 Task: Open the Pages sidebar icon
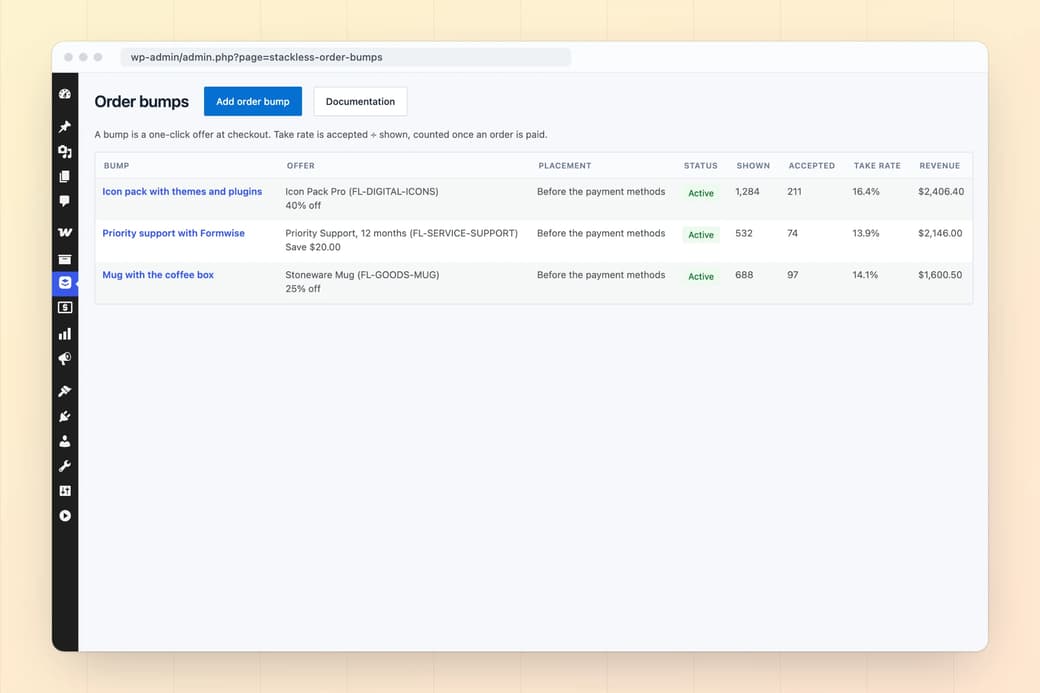pos(65,176)
